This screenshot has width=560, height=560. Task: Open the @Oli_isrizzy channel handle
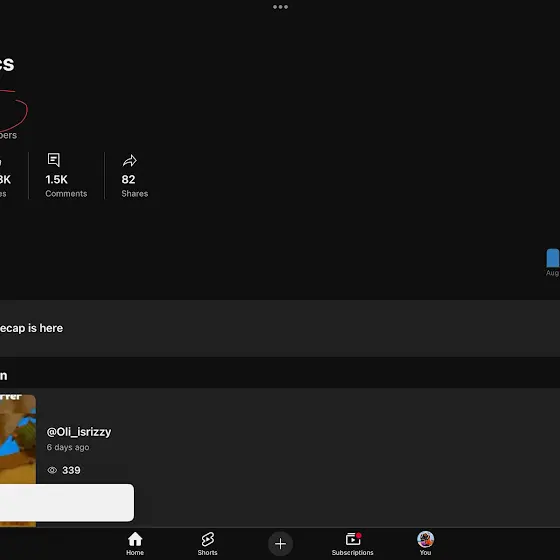[x=79, y=432]
